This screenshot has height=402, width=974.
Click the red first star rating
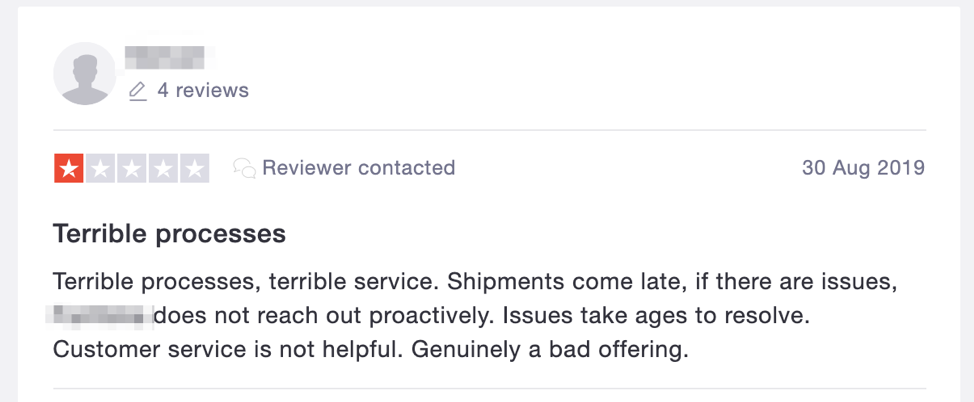pos(69,169)
